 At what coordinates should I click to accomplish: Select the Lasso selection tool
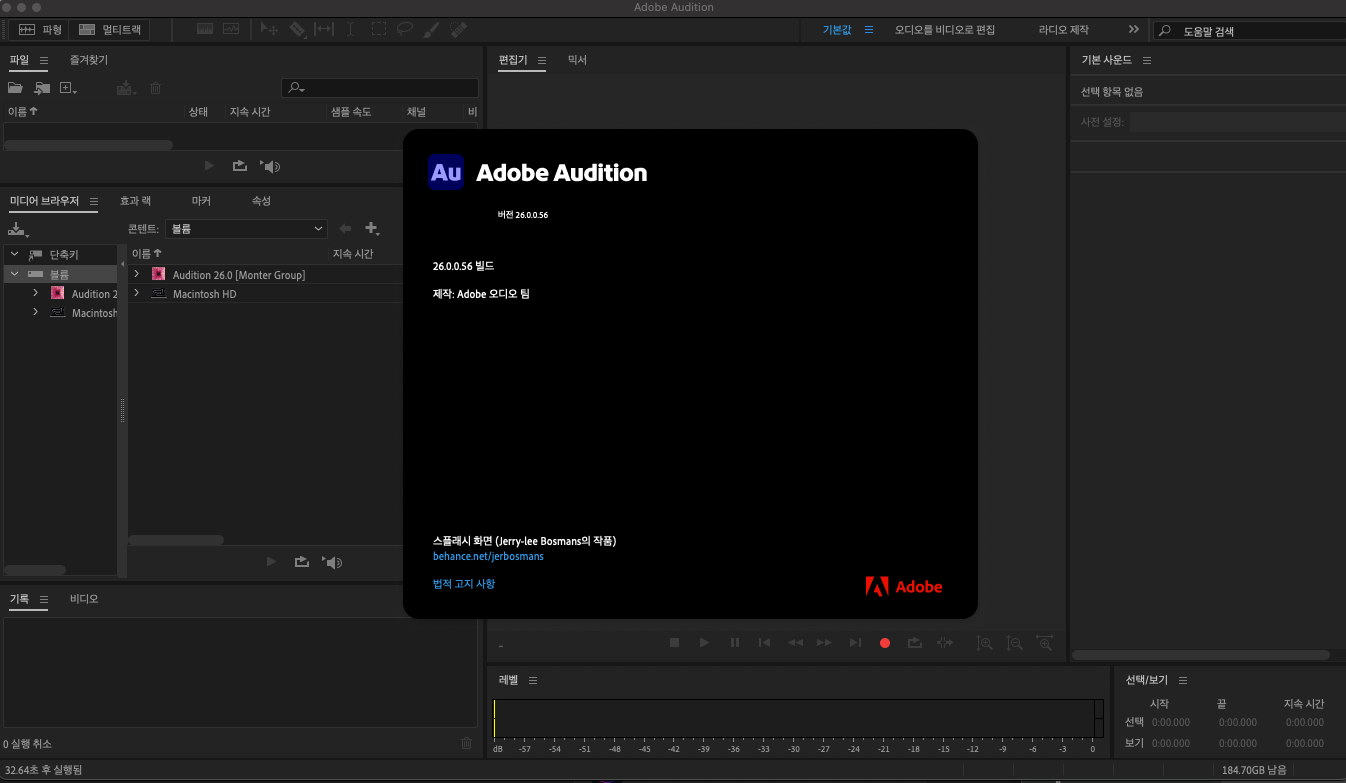405,30
